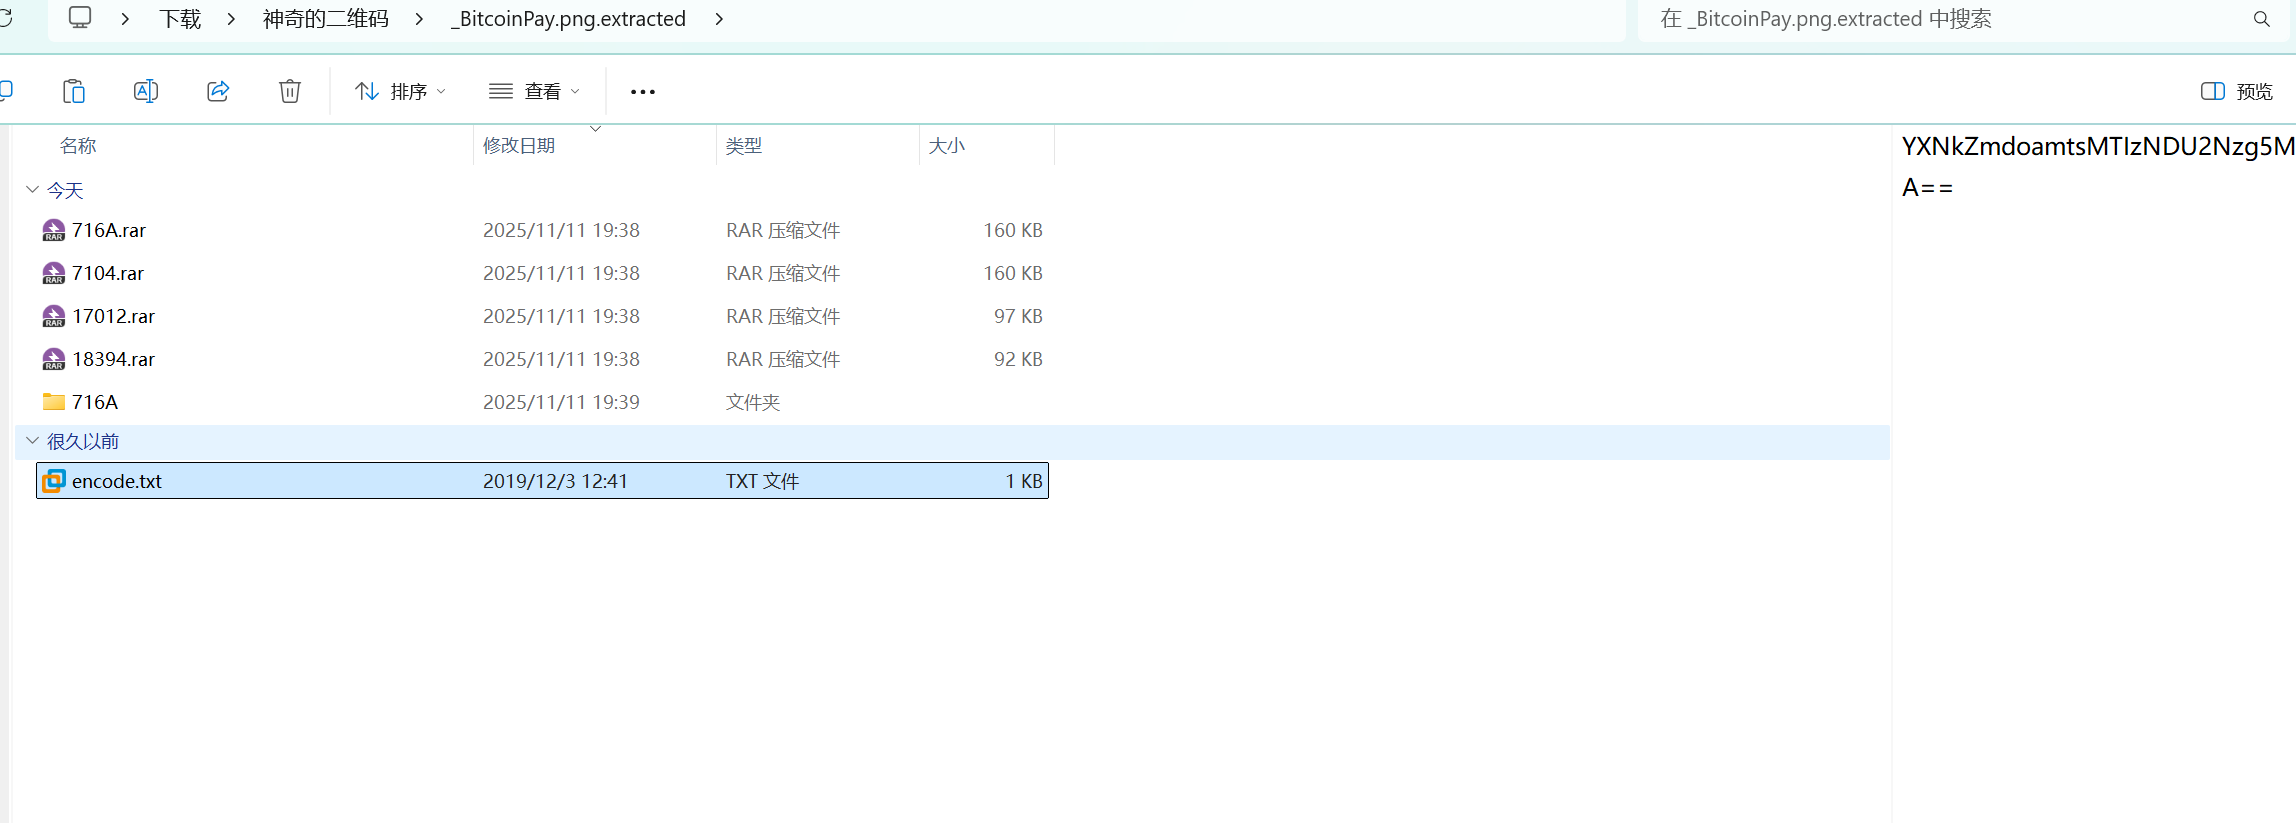Sort by 名称 column header
Image resolution: width=2296 pixels, height=823 pixels.
pos(78,146)
